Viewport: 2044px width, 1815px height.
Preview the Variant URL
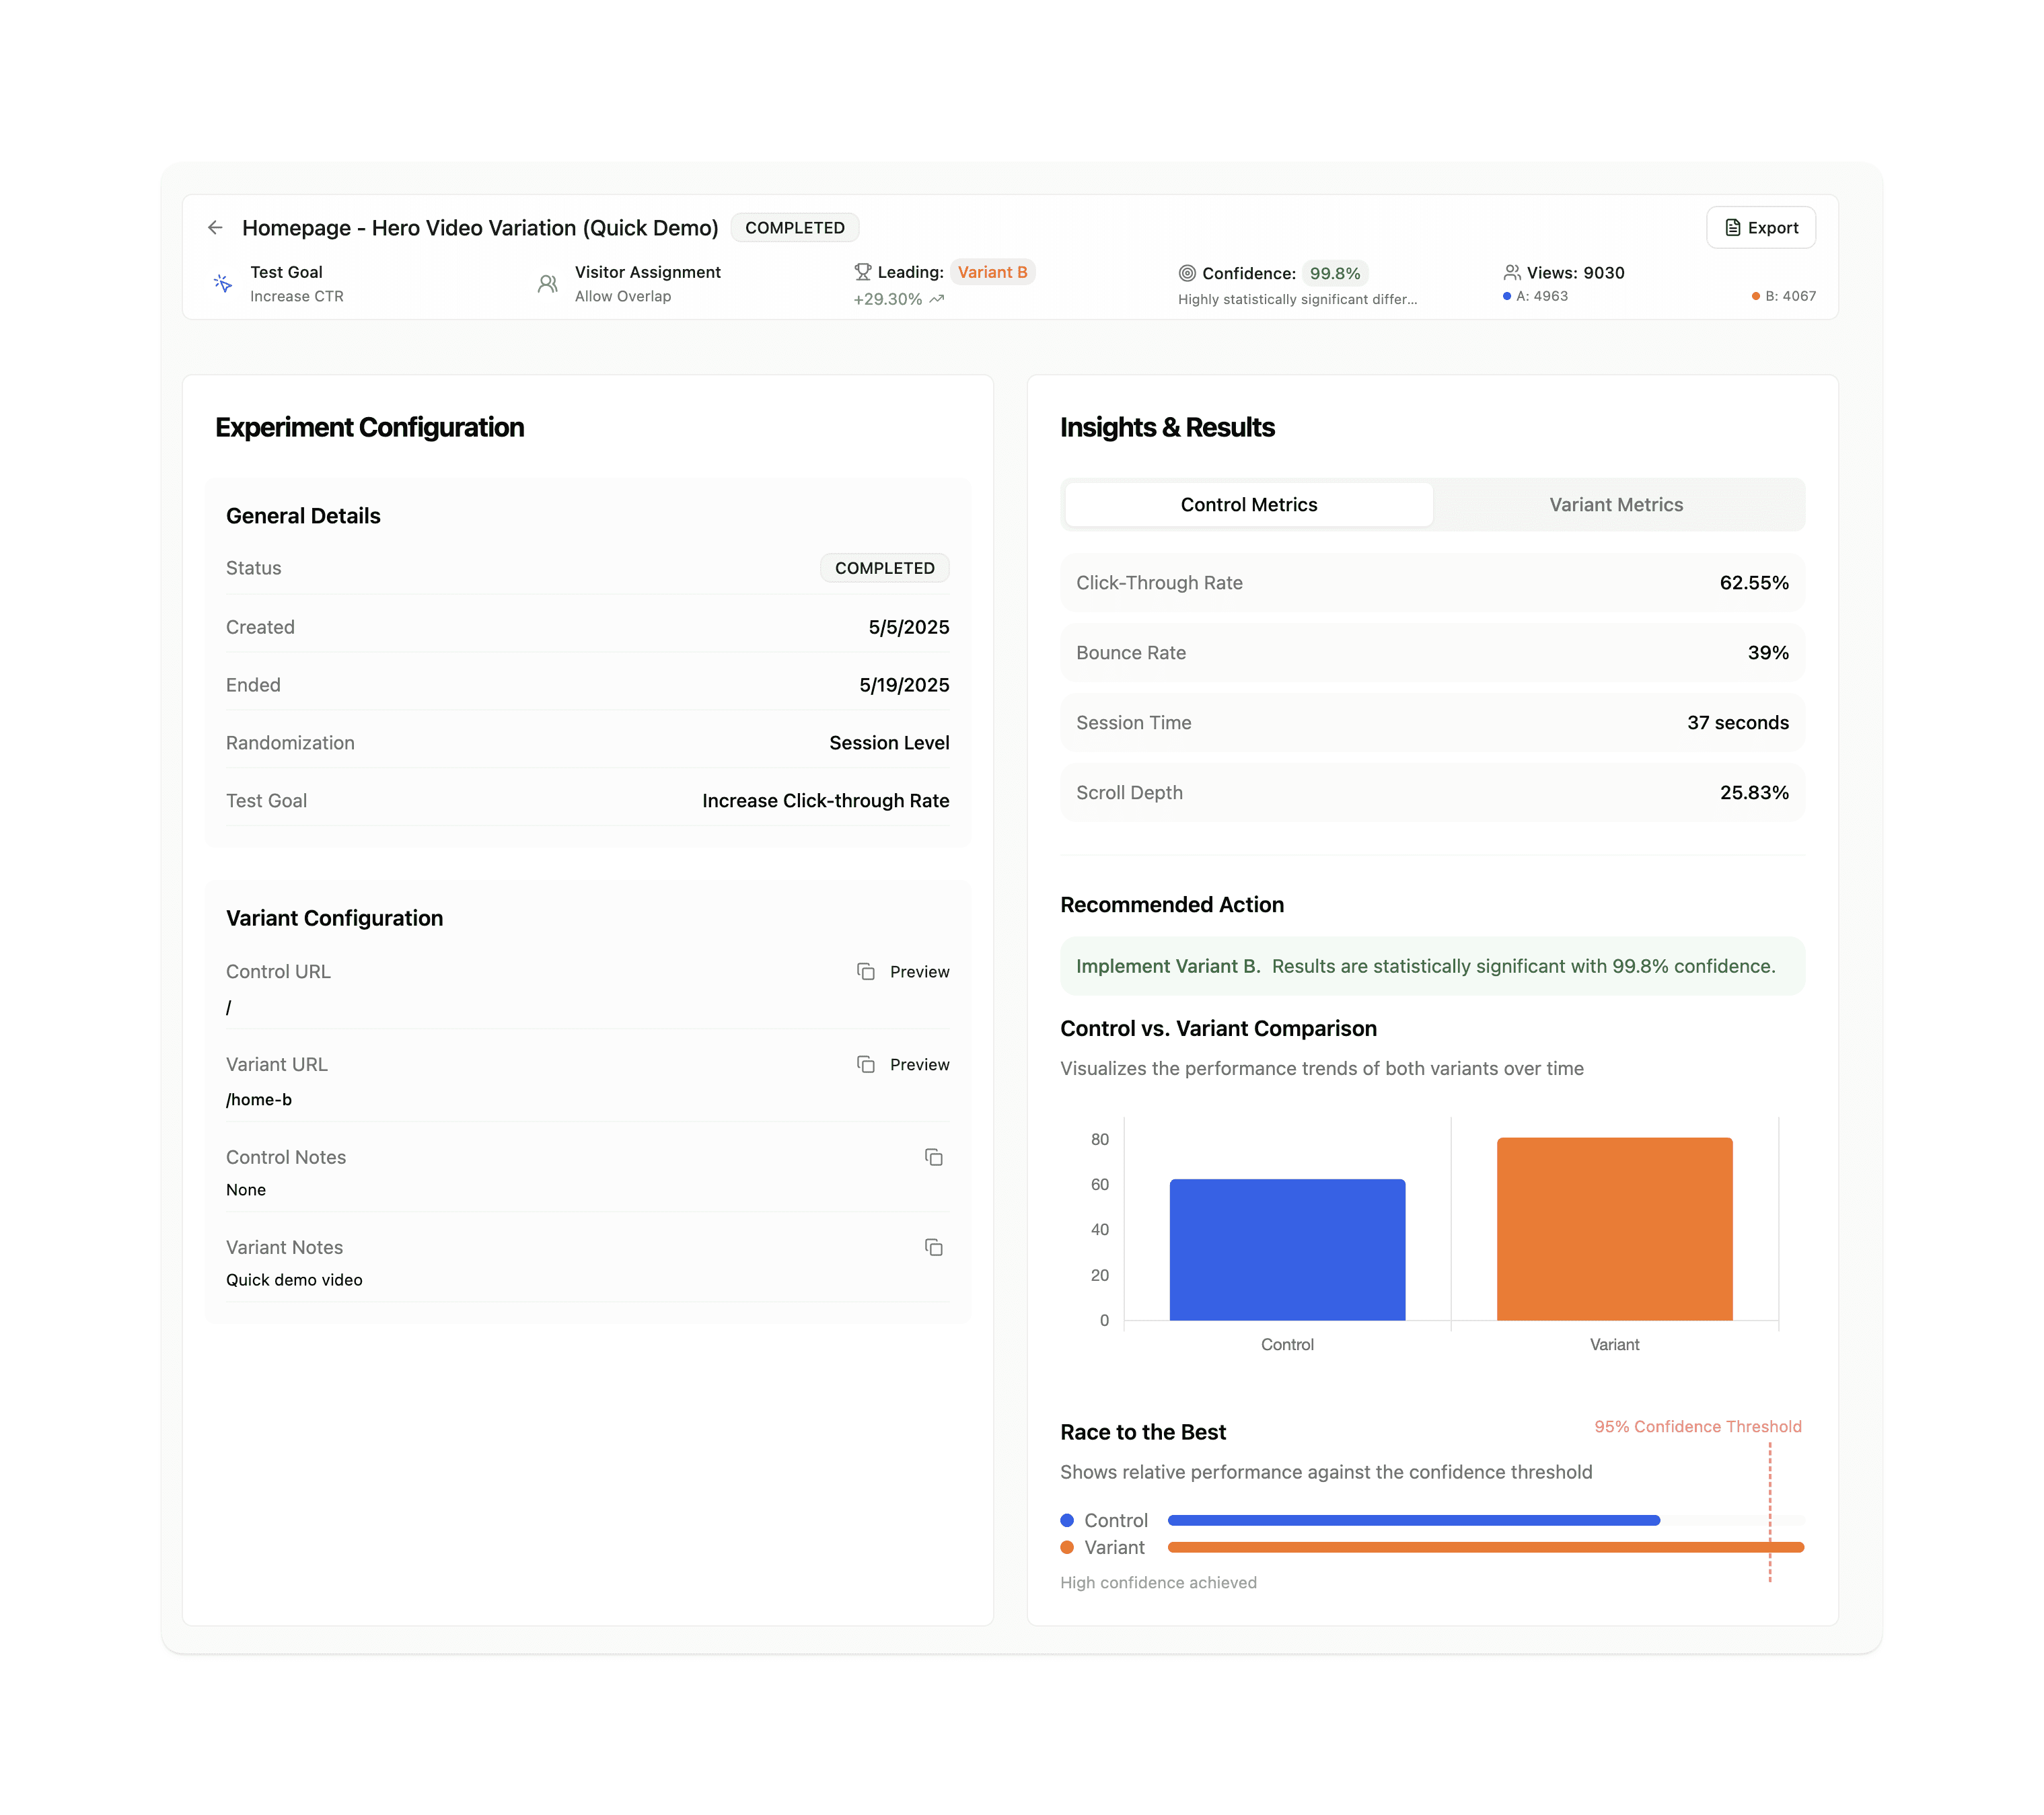click(920, 1065)
